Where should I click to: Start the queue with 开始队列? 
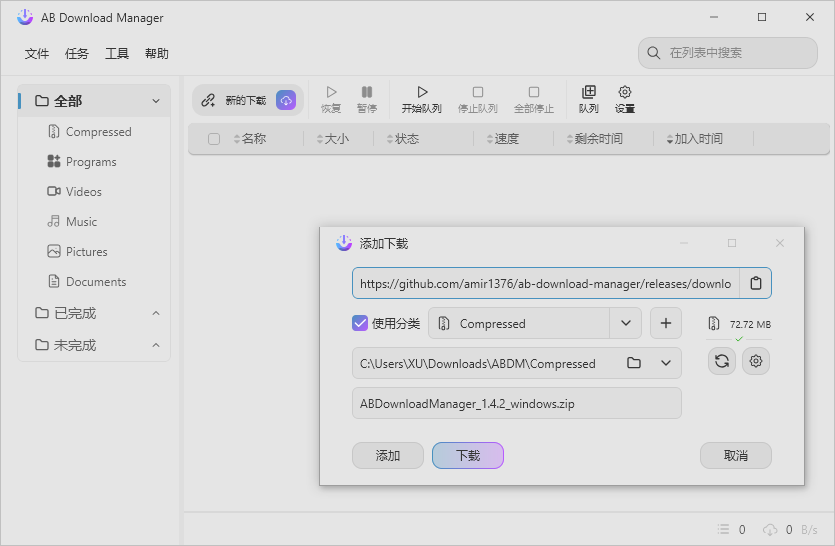422,100
